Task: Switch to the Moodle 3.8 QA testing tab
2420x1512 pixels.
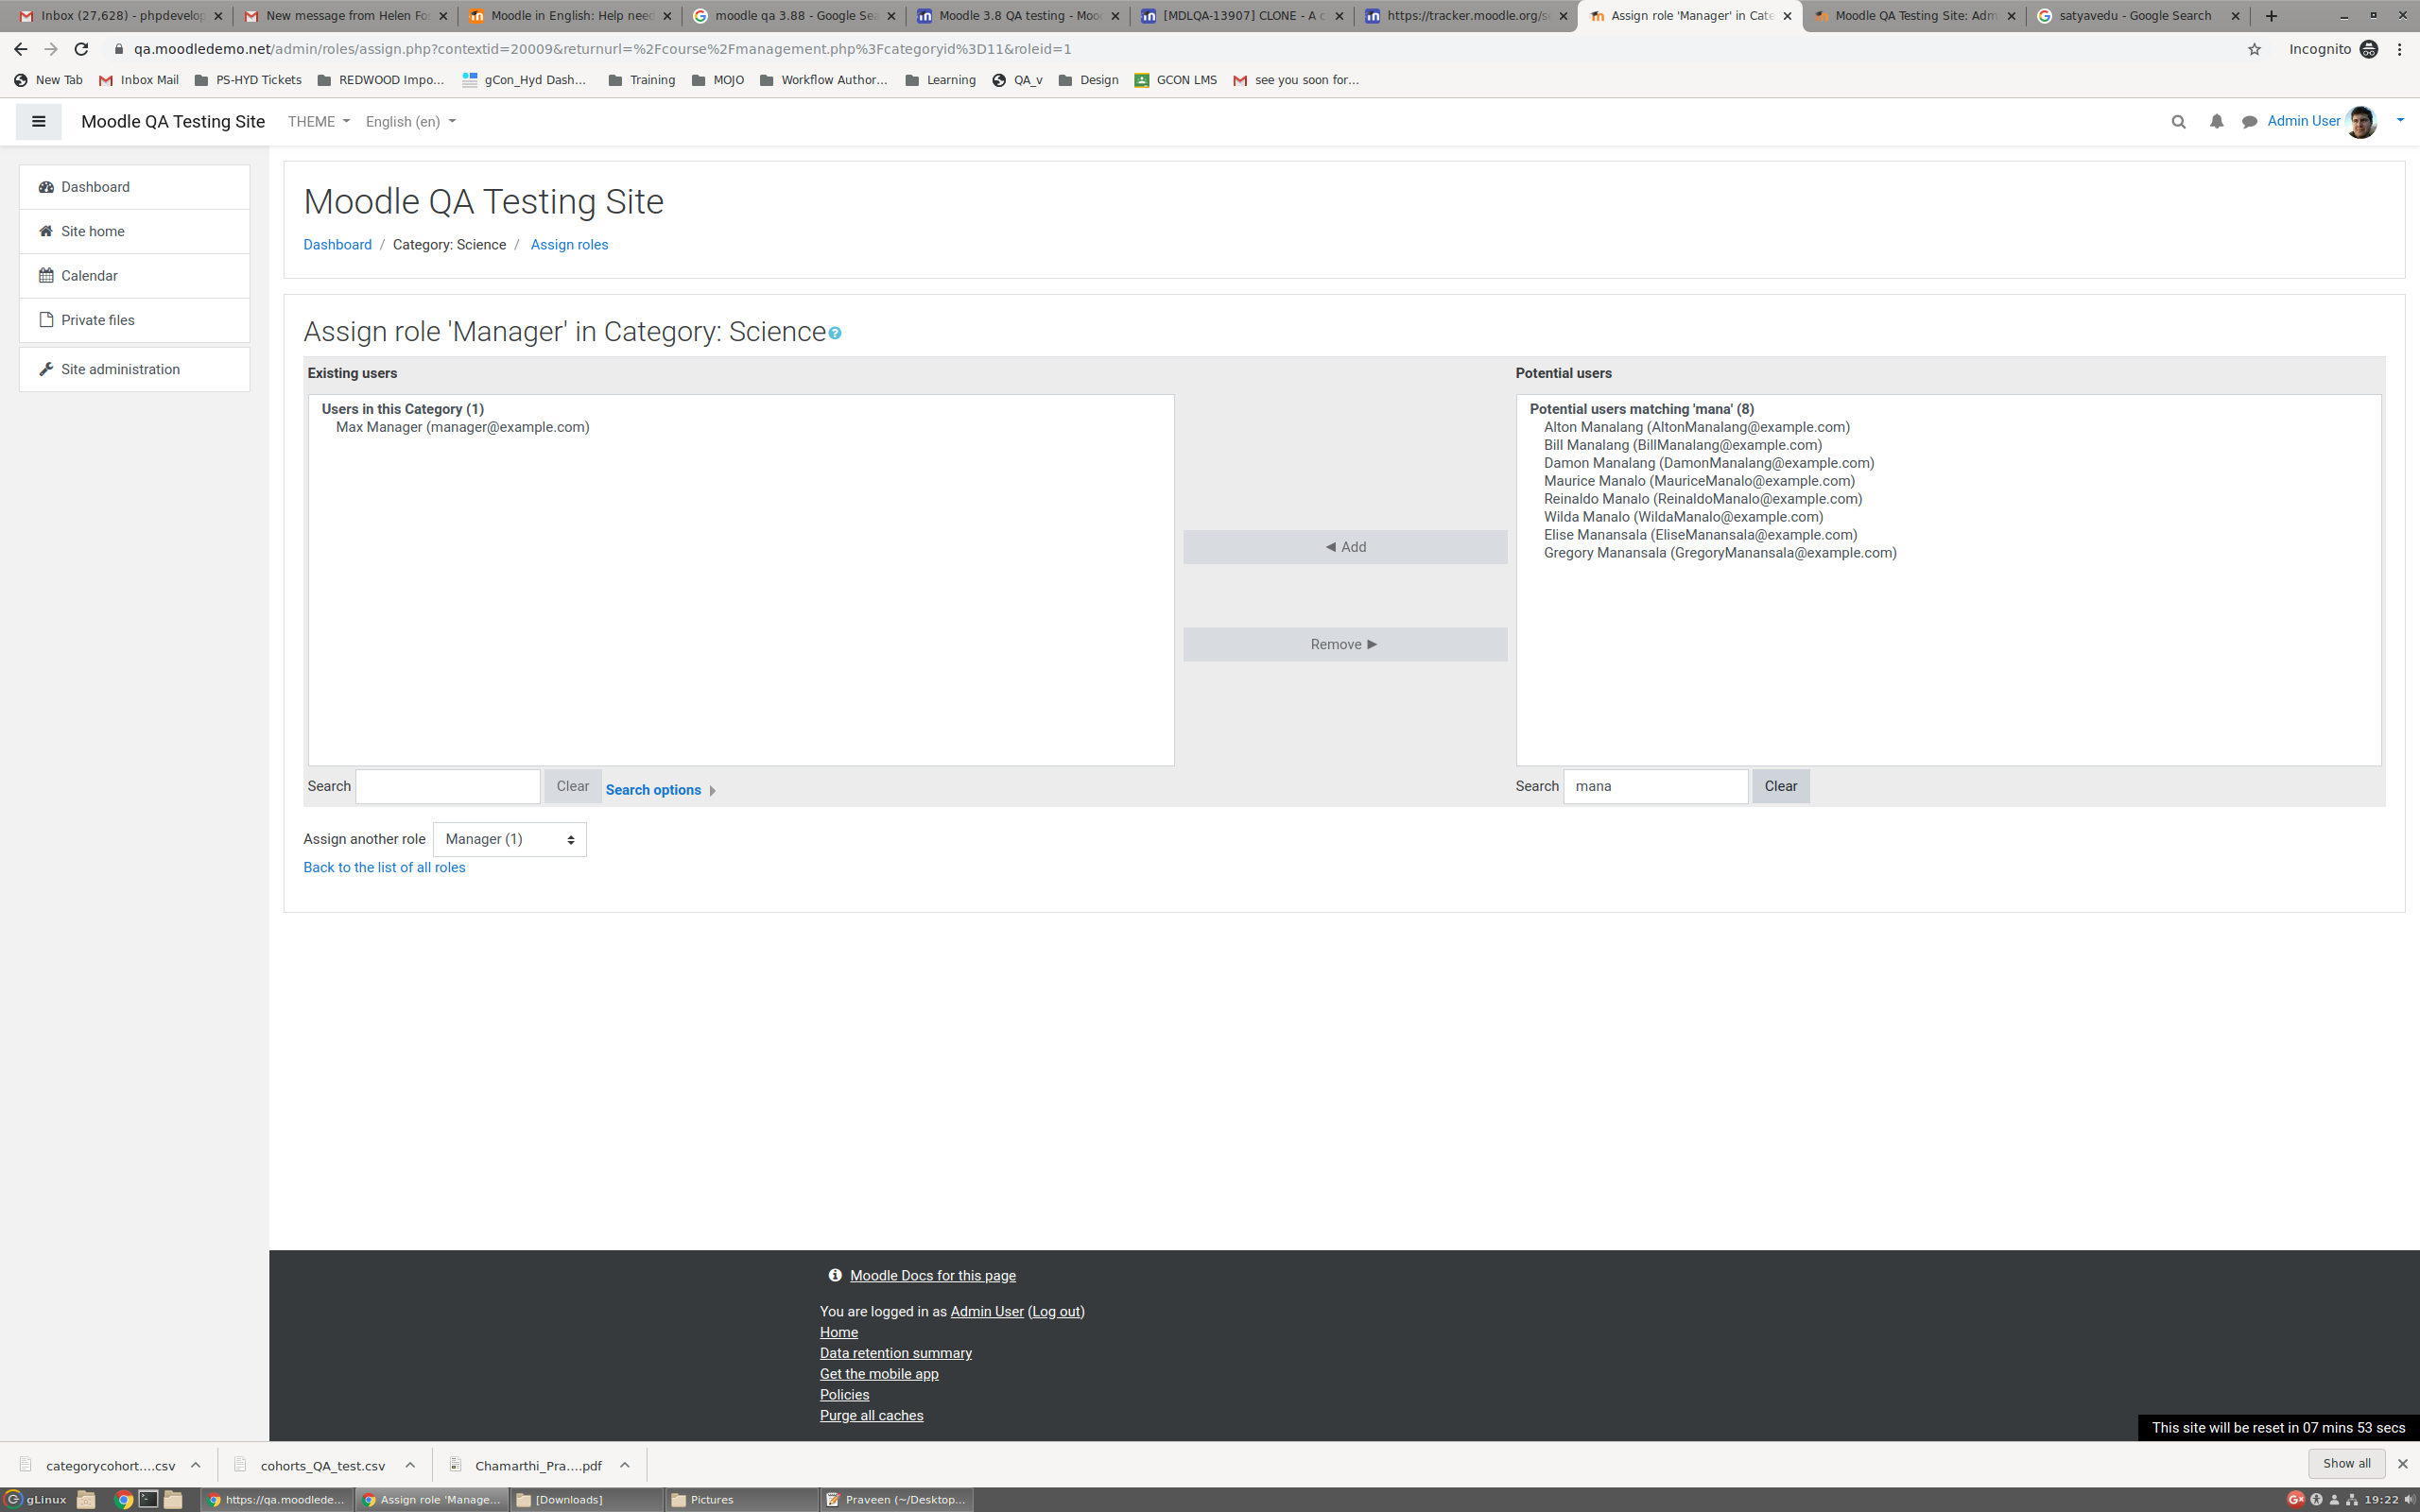Action: pos(1017,16)
